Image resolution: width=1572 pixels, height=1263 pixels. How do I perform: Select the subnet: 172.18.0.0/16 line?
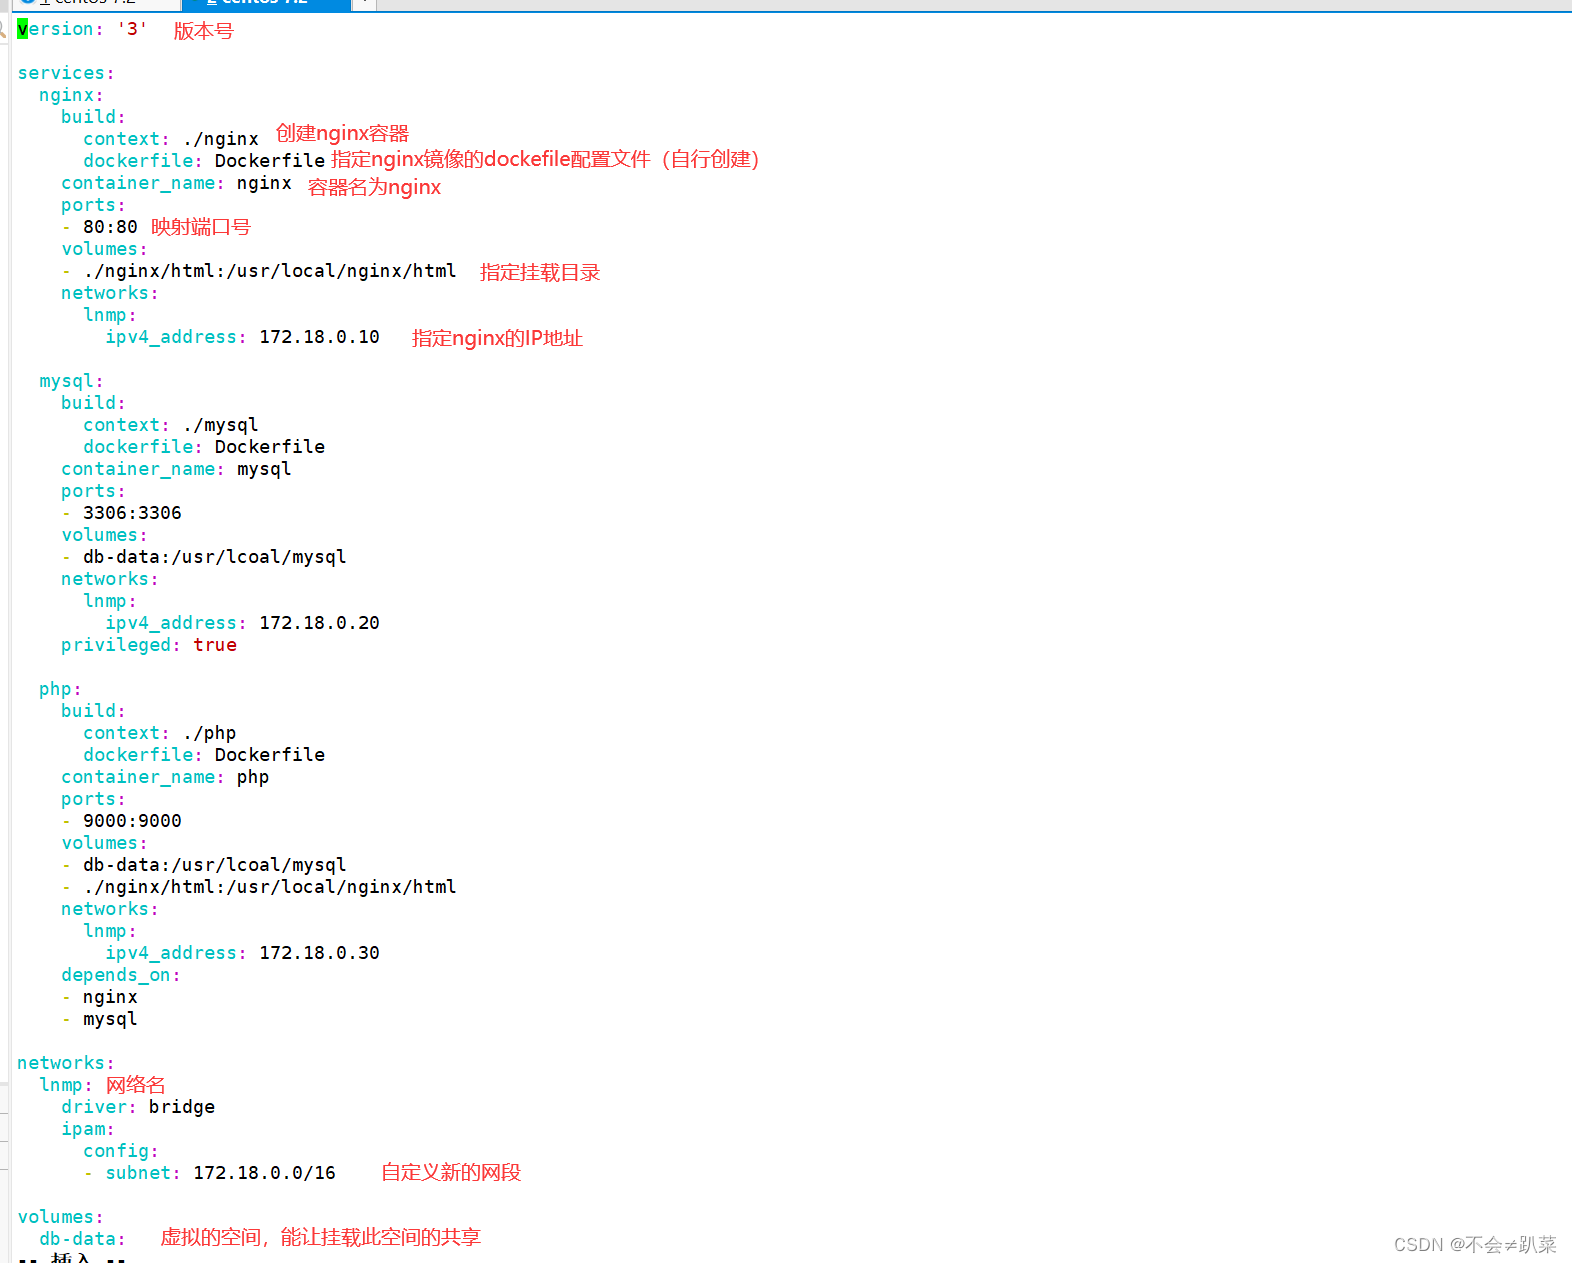pyautogui.click(x=220, y=1173)
